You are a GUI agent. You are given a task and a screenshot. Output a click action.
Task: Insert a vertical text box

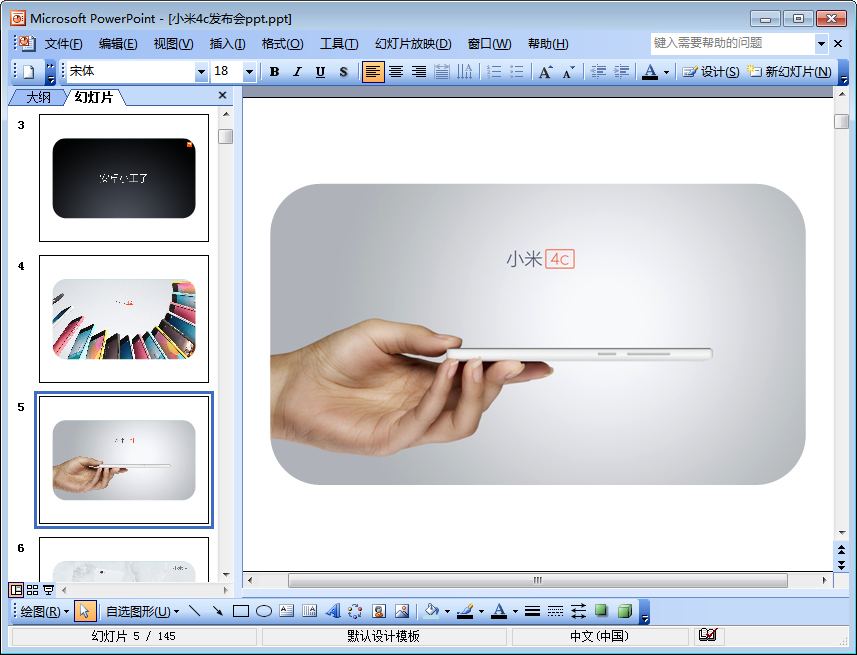309,611
